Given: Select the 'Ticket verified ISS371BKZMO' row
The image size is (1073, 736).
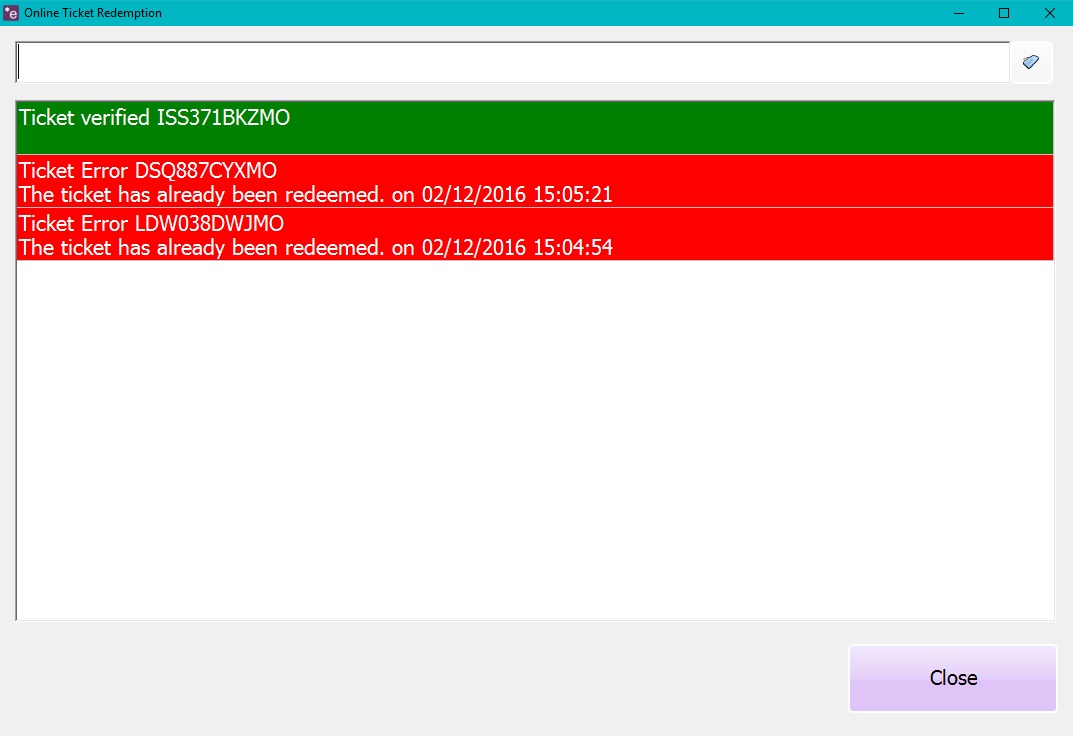Looking at the screenshot, I should (534, 128).
